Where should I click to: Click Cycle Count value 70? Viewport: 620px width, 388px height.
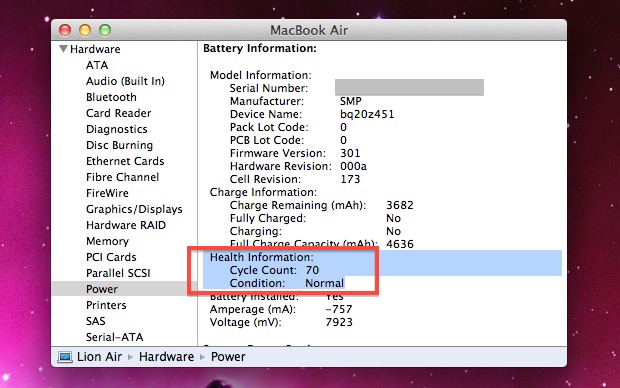312,270
